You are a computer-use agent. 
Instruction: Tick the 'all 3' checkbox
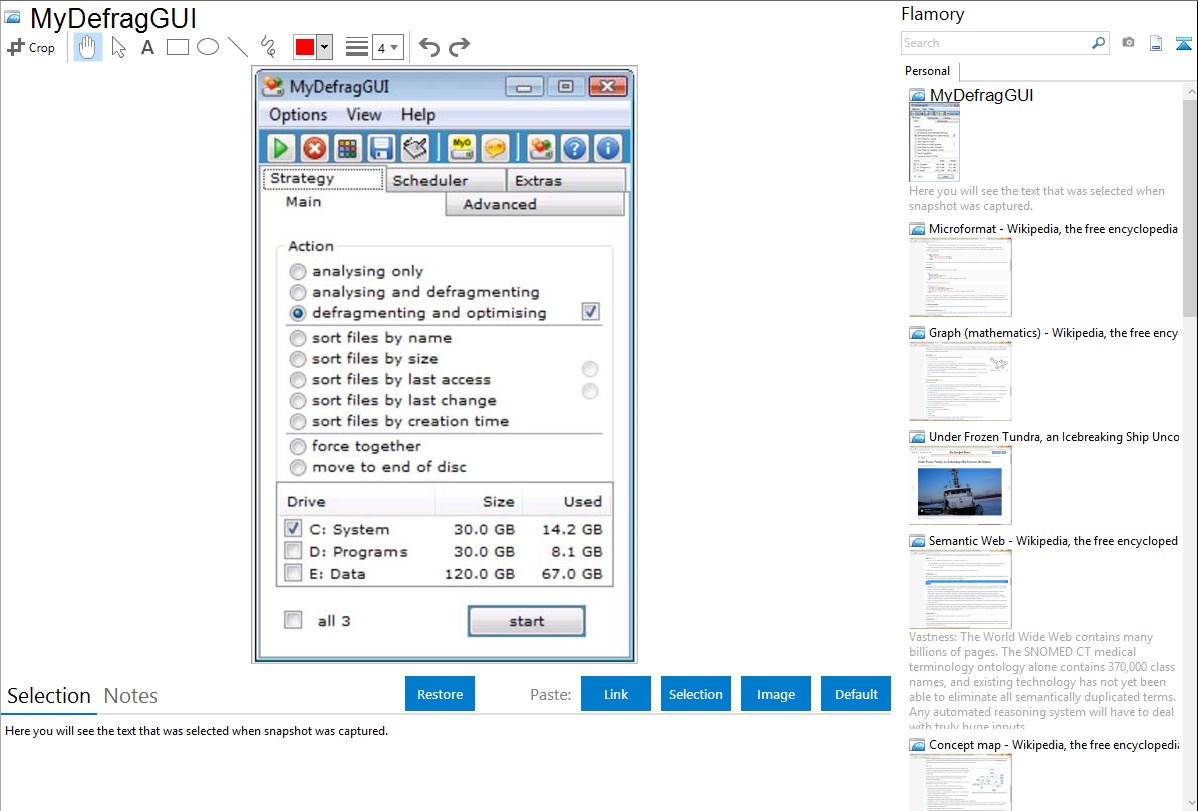tap(293, 620)
